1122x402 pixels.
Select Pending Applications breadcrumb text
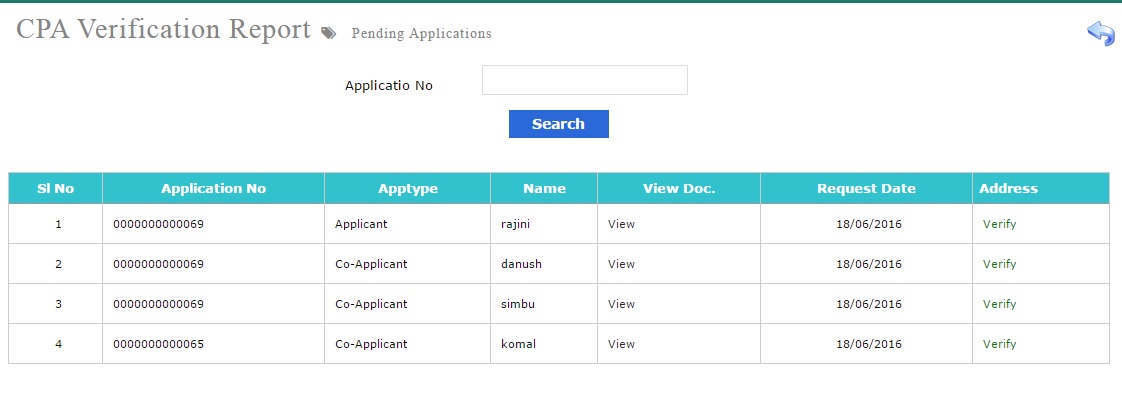coord(421,34)
